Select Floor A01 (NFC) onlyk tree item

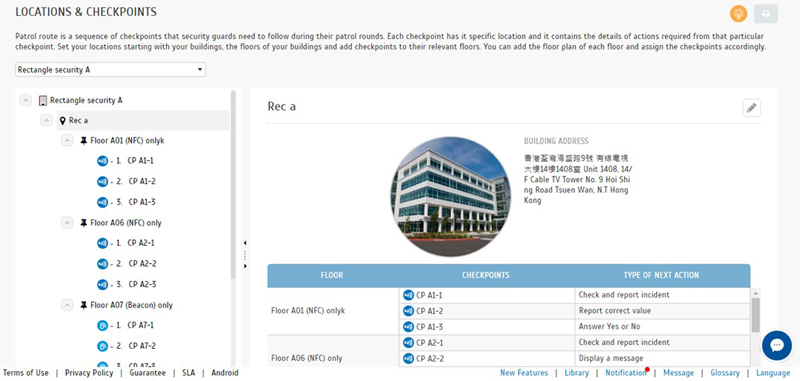[127, 141]
